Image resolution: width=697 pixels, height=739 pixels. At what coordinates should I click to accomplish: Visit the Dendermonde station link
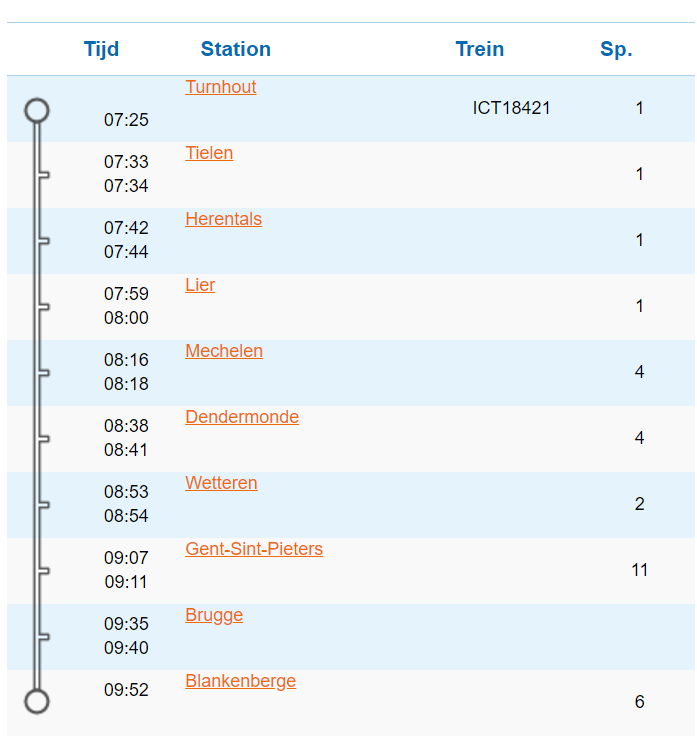click(242, 417)
